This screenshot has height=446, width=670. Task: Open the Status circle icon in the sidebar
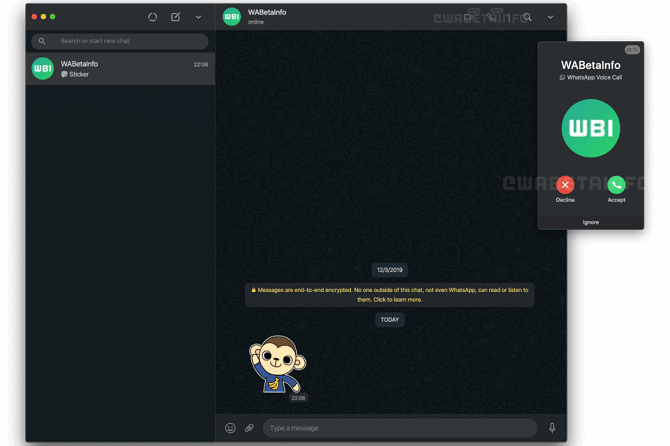point(153,17)
